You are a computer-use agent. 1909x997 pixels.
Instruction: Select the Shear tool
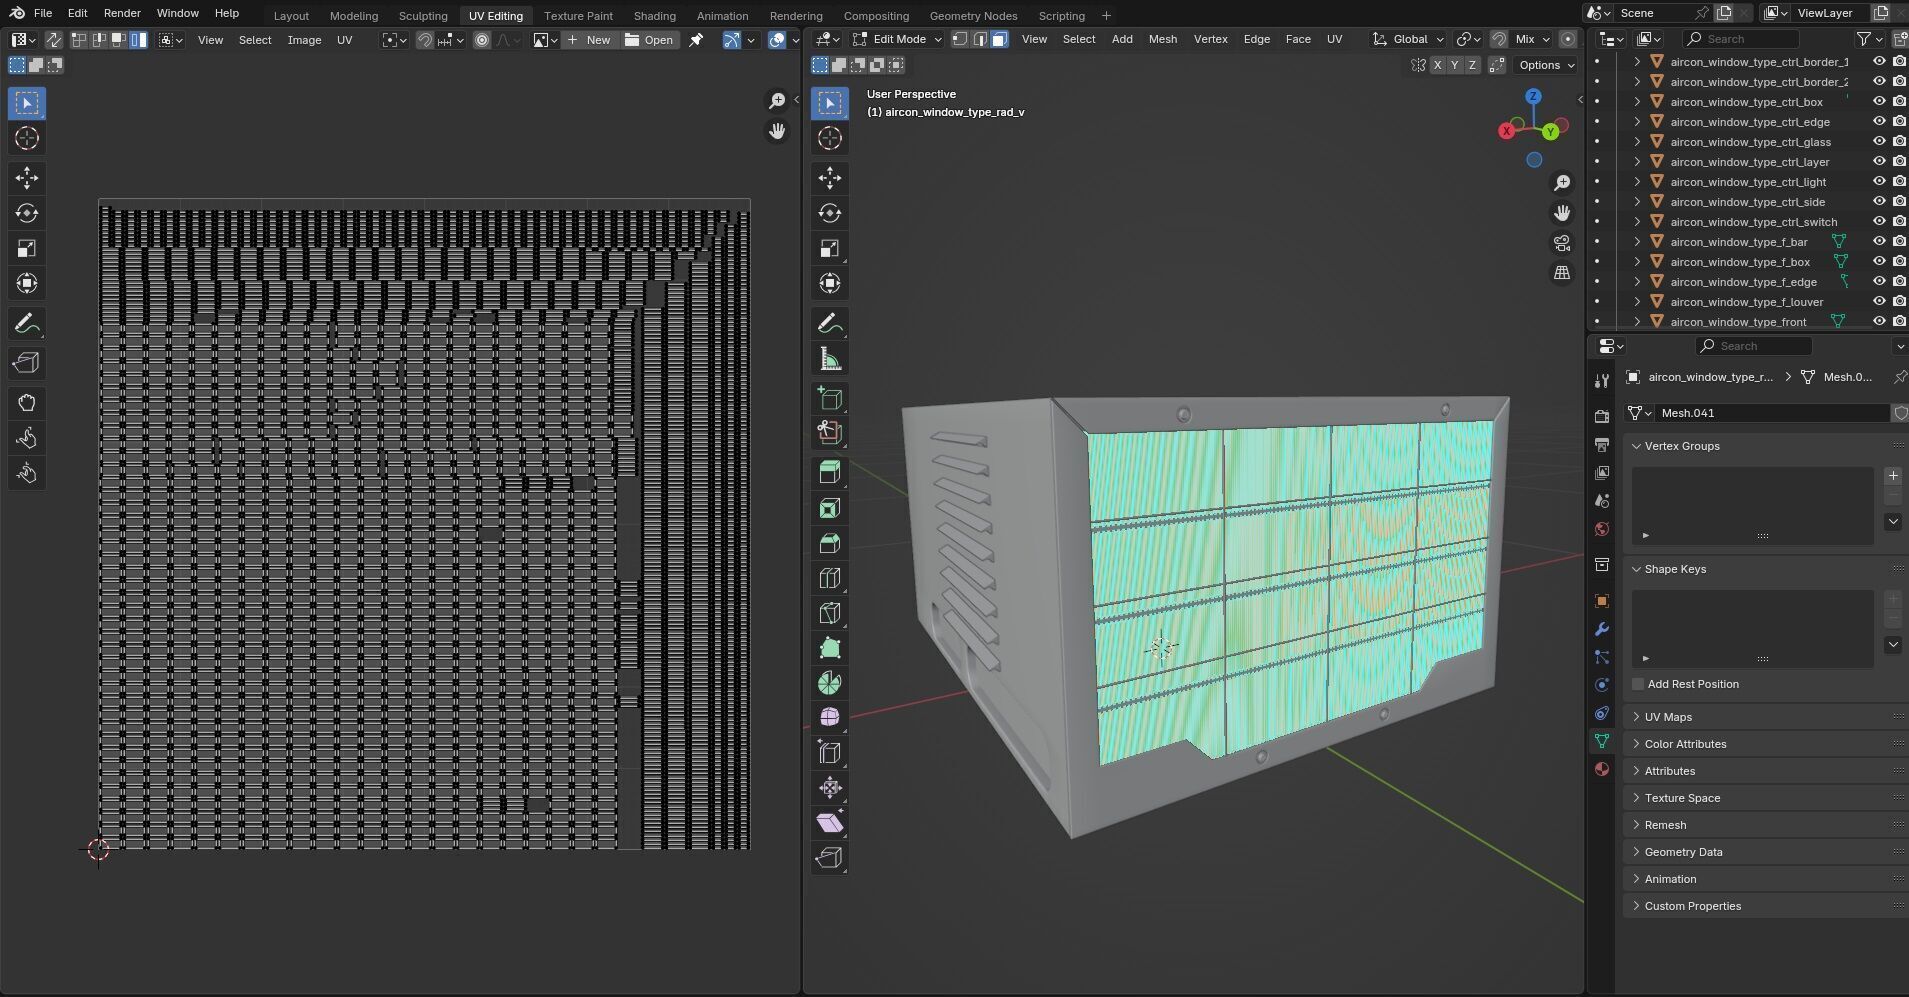click(829, 822)
